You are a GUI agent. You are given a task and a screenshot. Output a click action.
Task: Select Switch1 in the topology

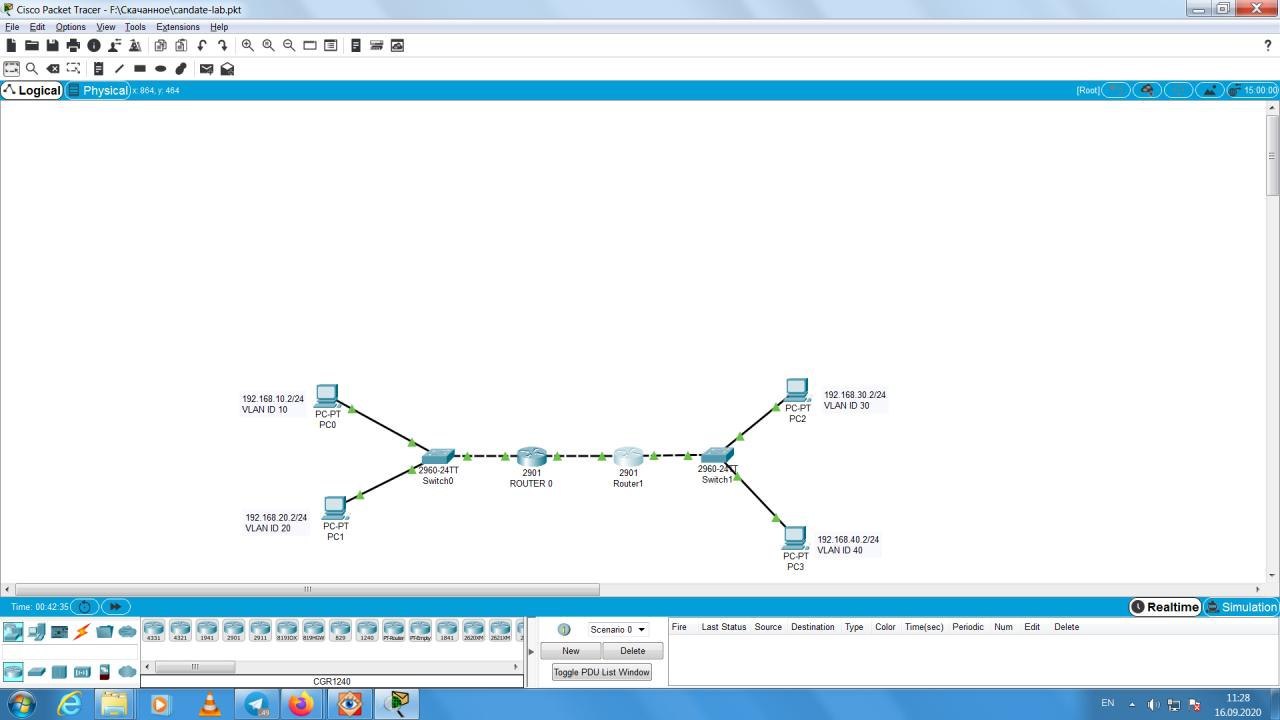click(716, 456)
